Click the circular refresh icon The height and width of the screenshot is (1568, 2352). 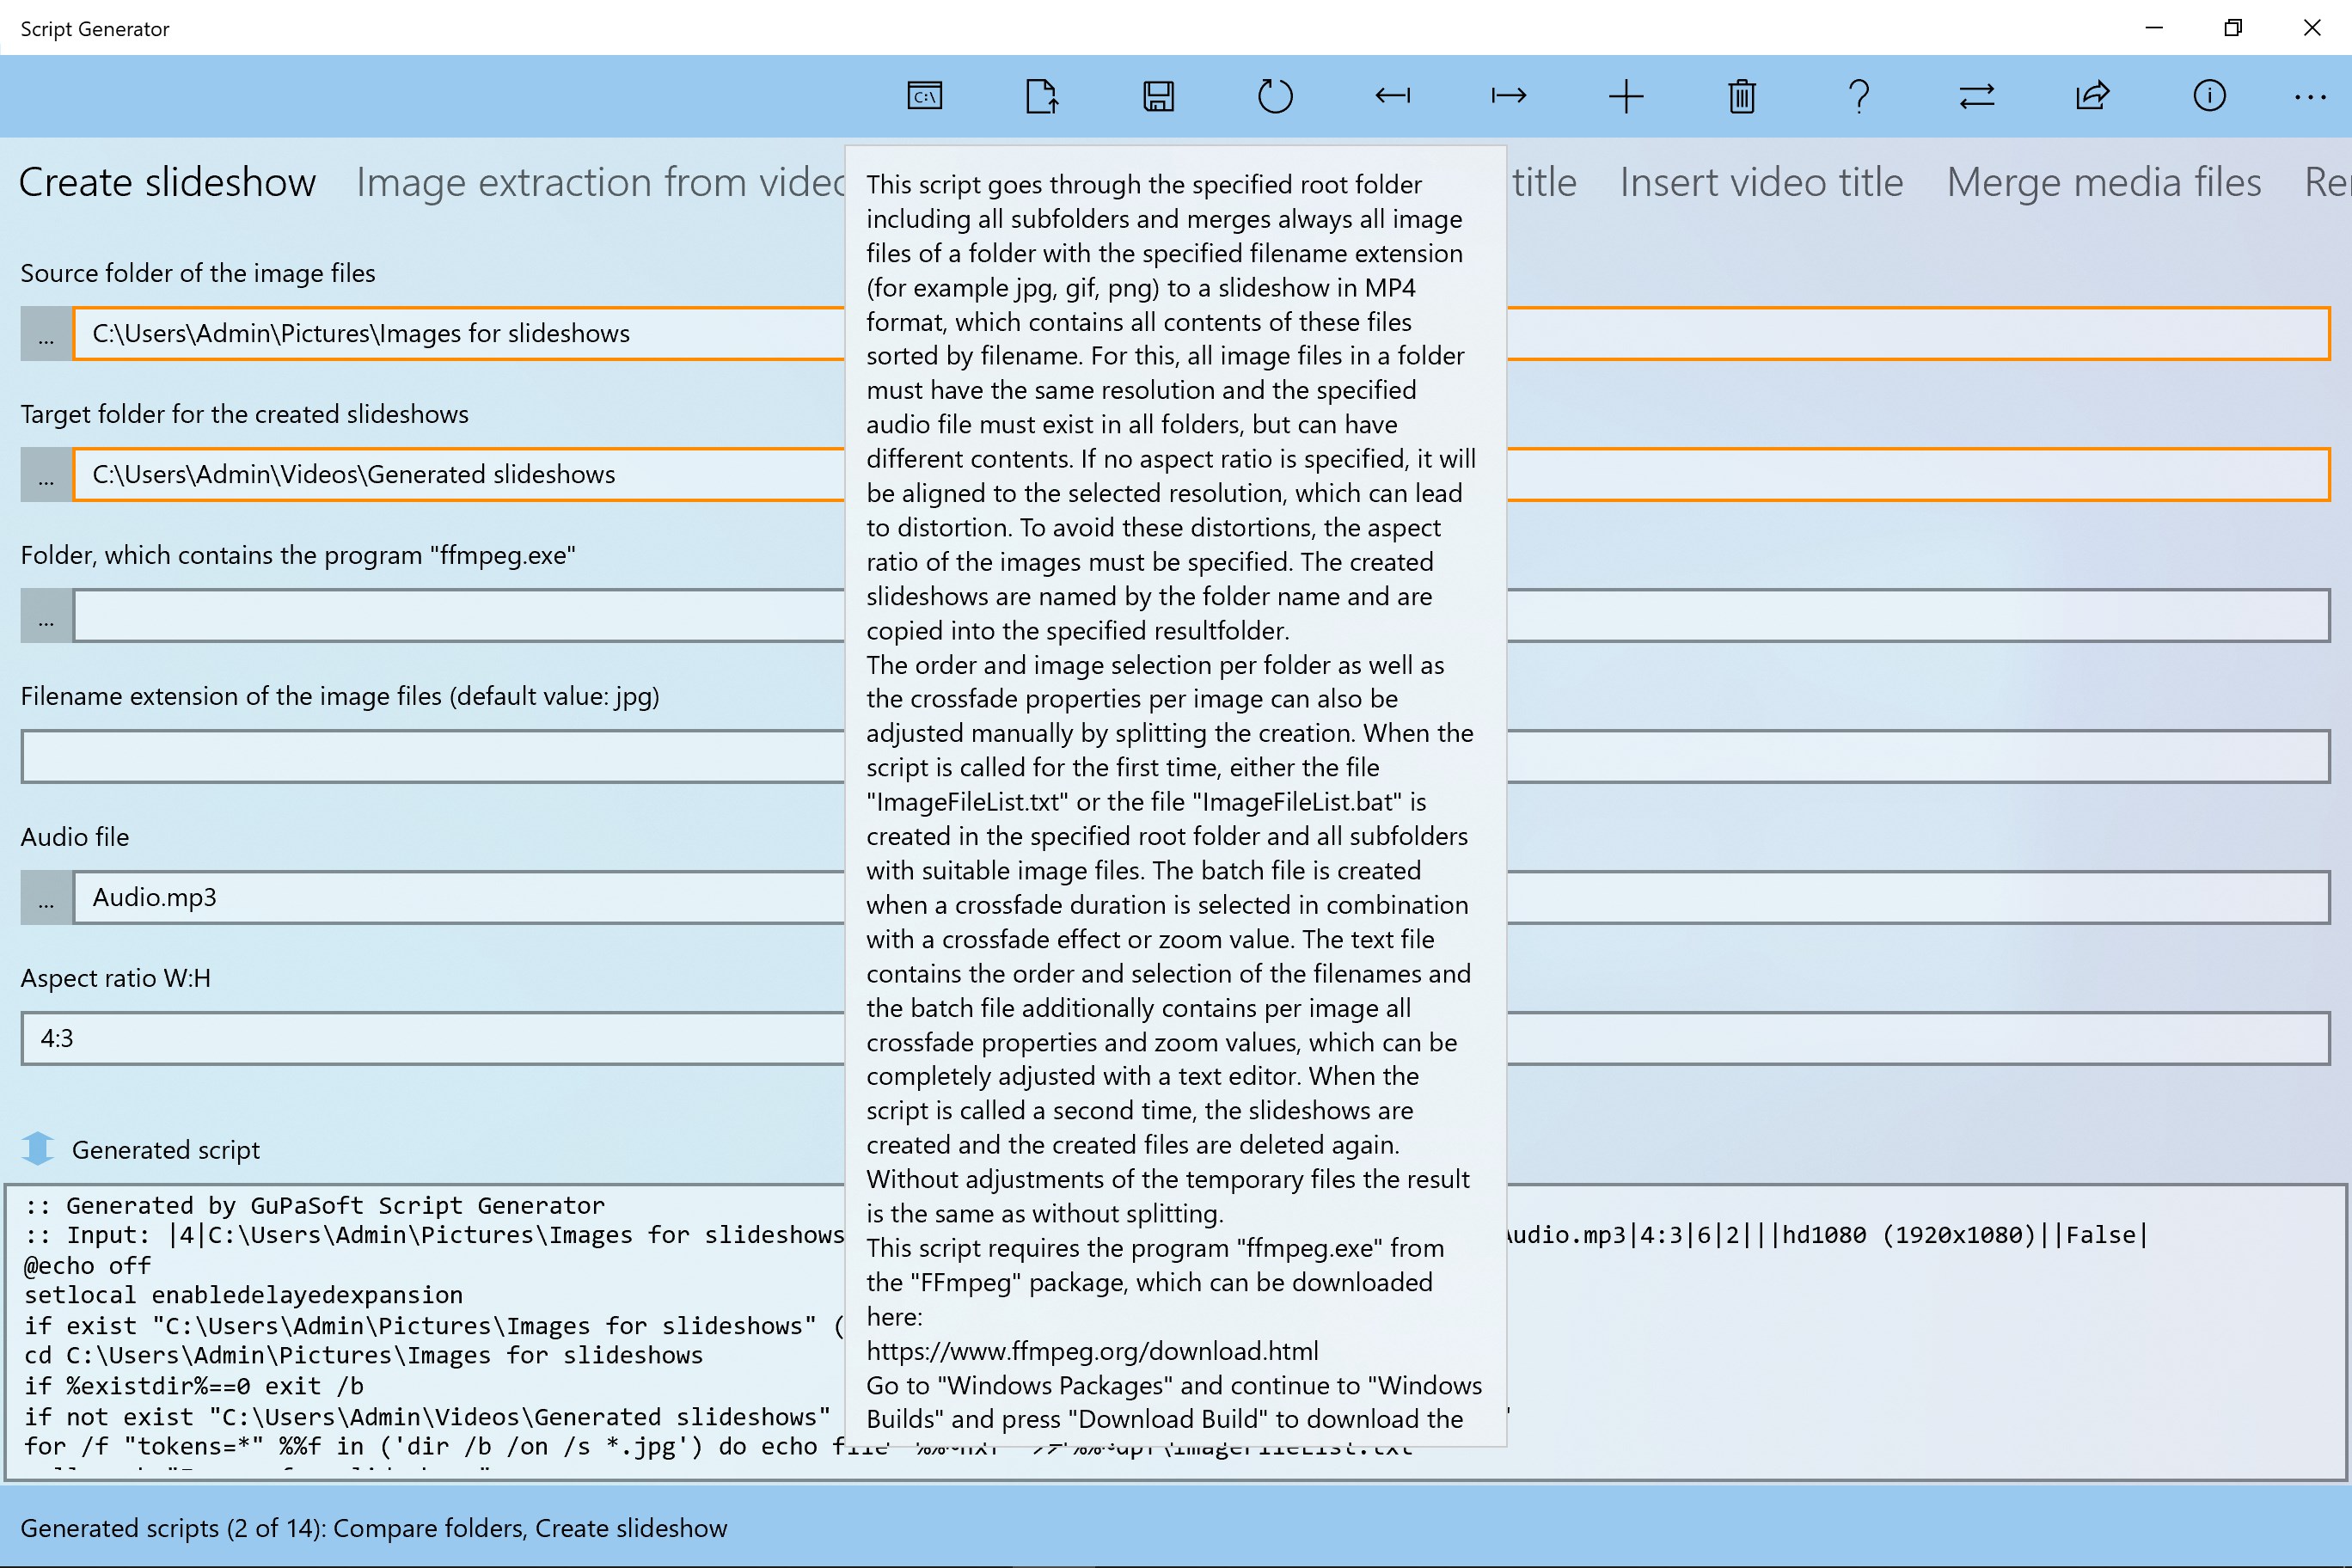click(x=1275, y=96)
